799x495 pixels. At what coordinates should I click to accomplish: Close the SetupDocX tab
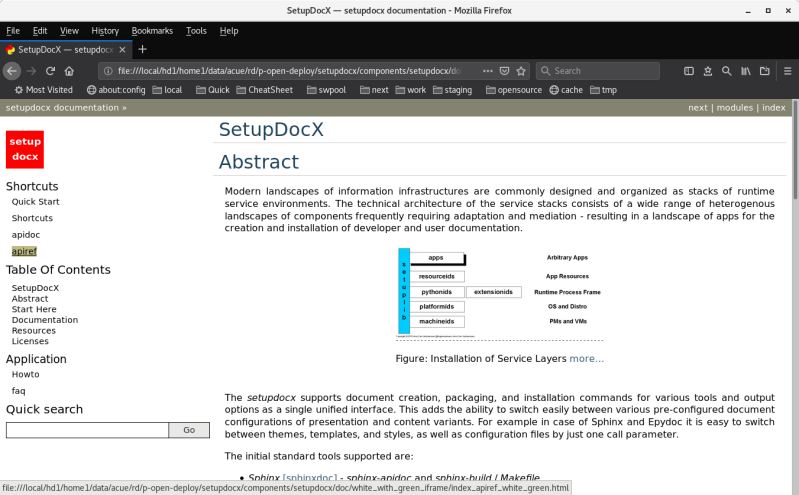pyautogui.click(x=122, y=49)
